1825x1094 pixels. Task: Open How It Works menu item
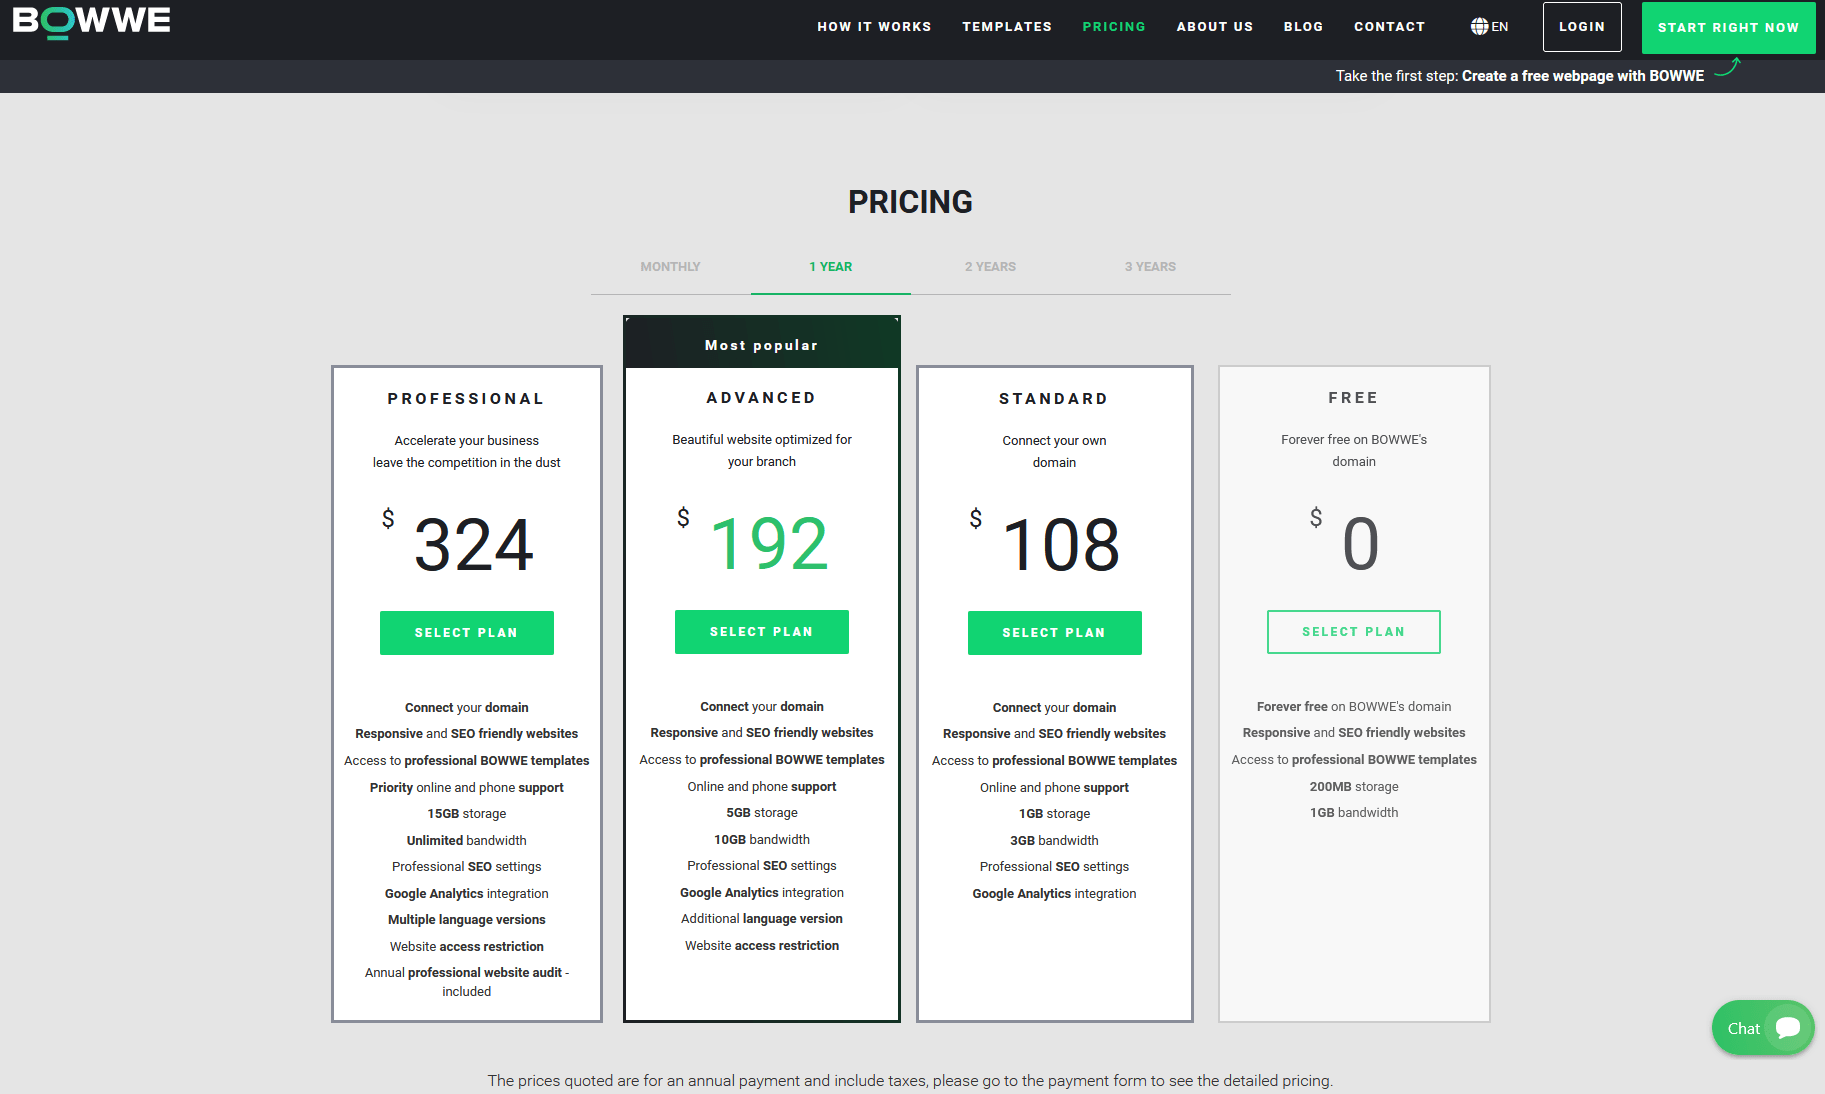(874, 27)
